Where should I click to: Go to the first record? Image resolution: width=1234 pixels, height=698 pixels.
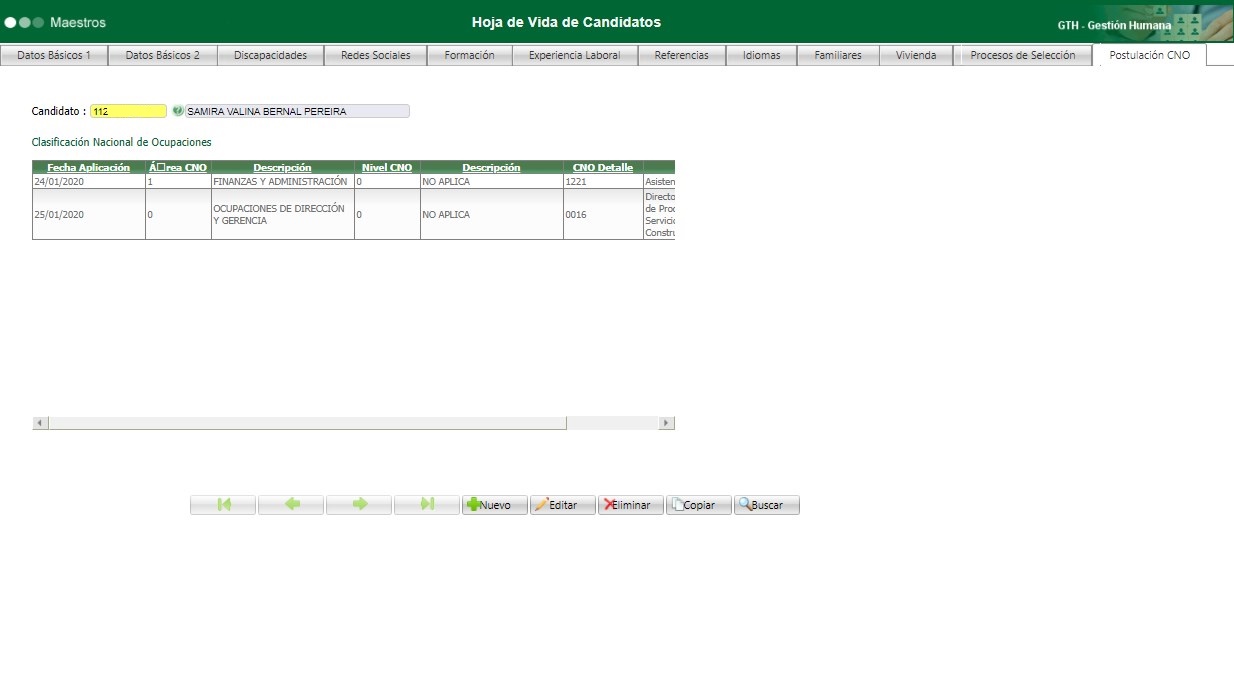[223, 505]
